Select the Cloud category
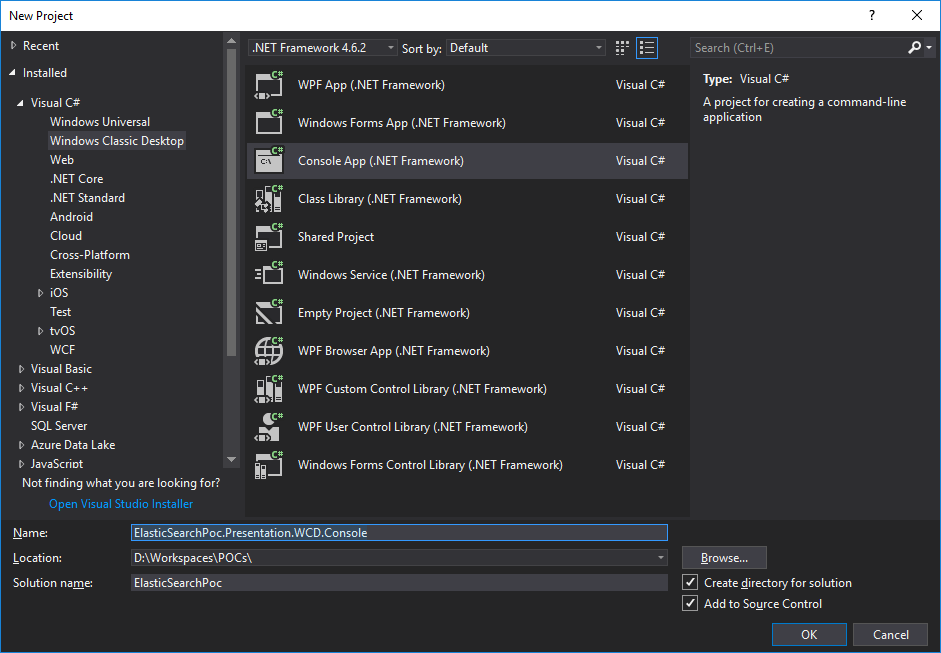Screen dimensions: 941x653 [x=66, y=236]
